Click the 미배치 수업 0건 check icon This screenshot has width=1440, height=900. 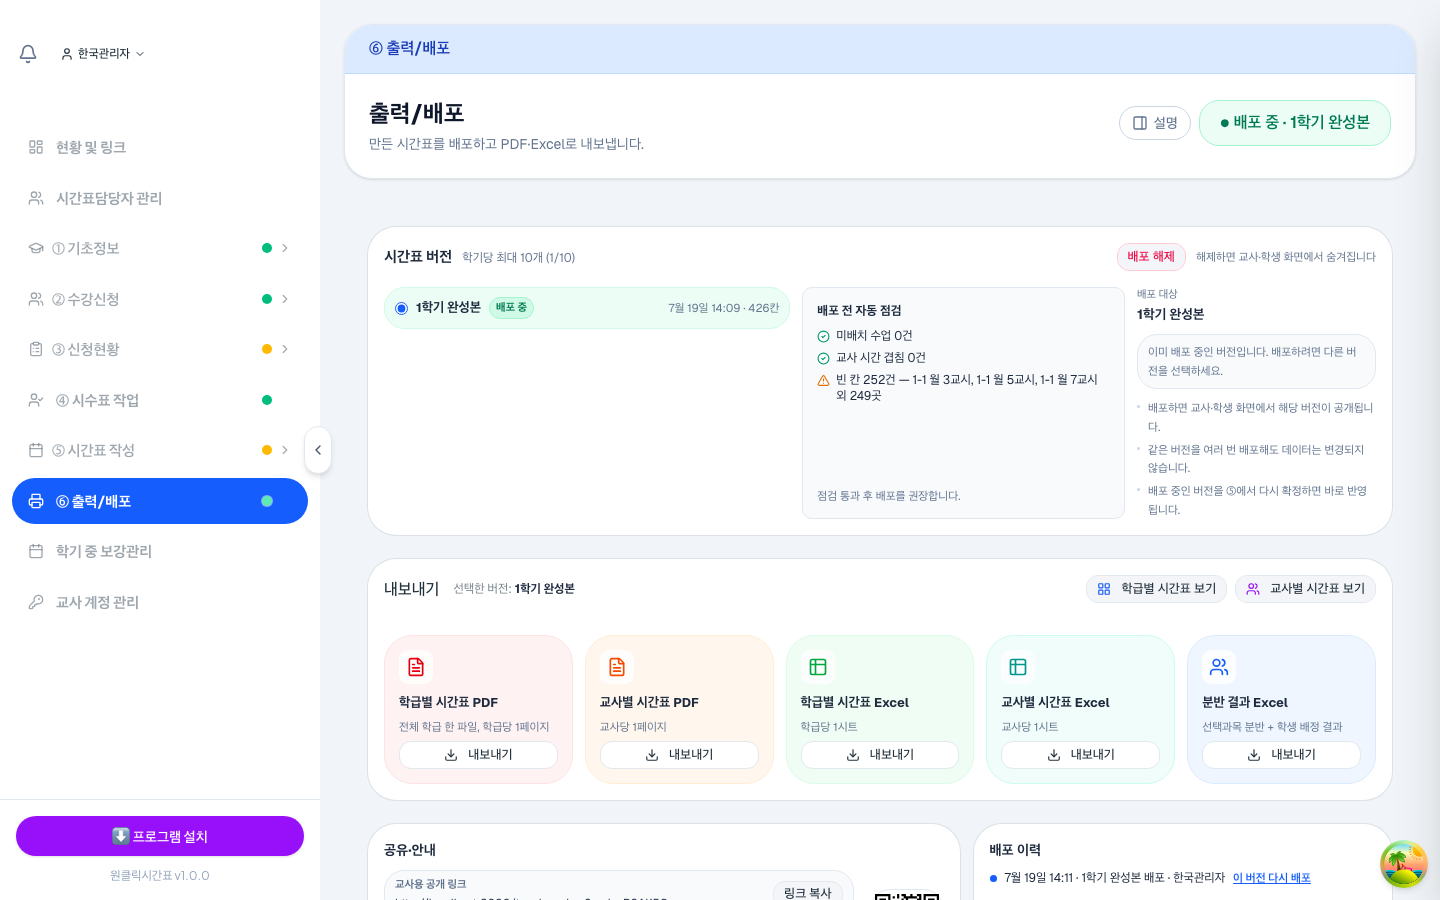824,336
